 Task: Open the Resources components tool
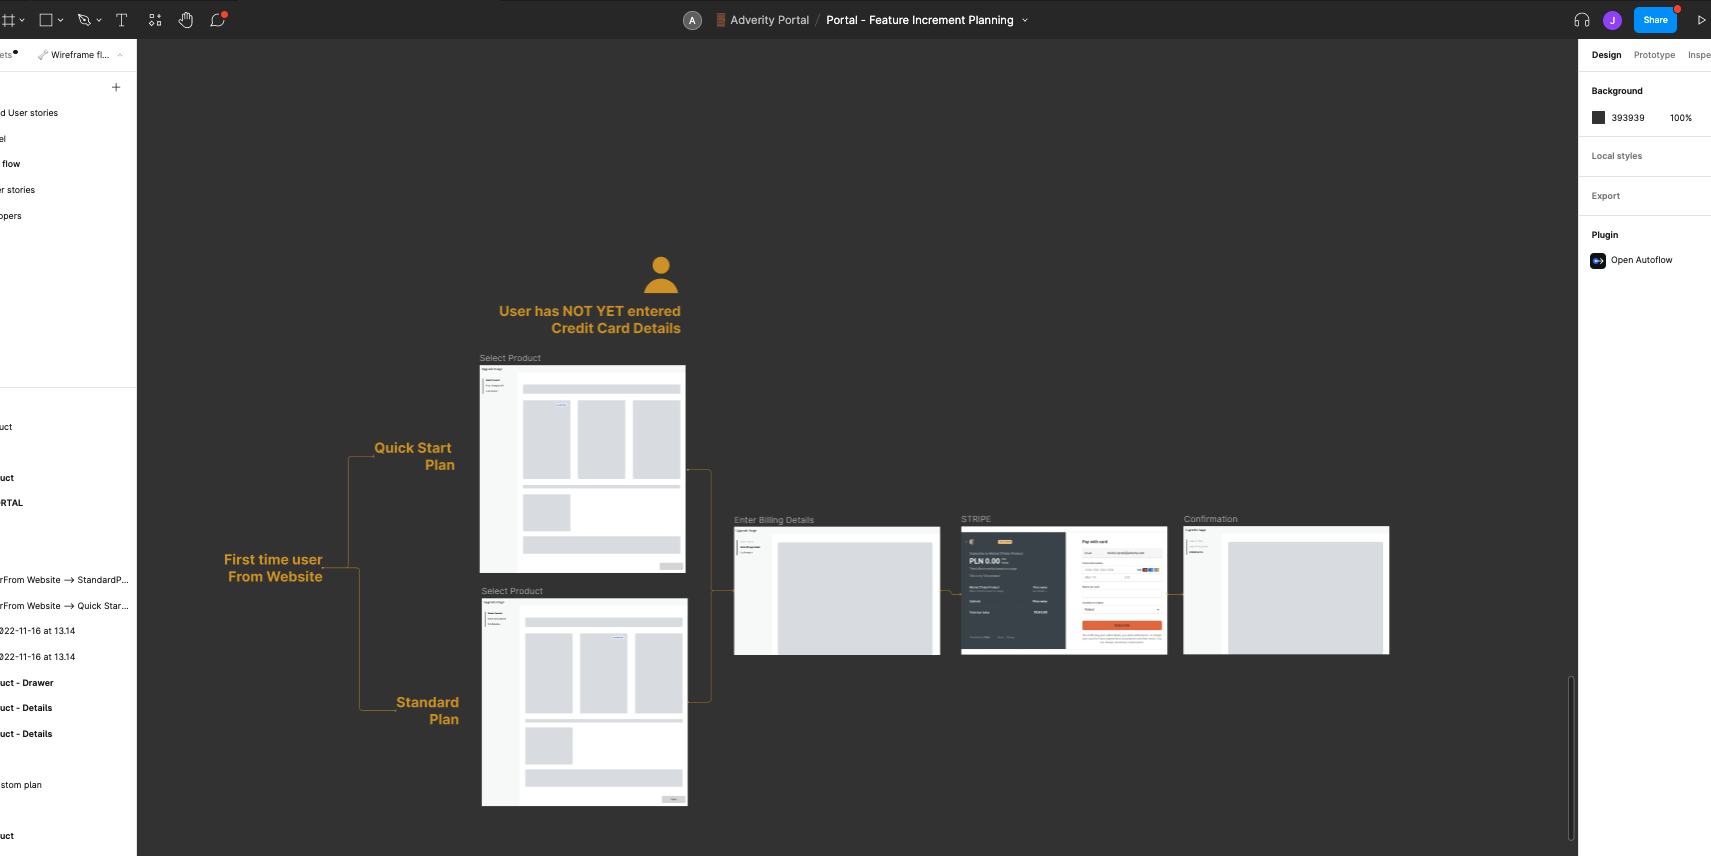pos(155,20)
